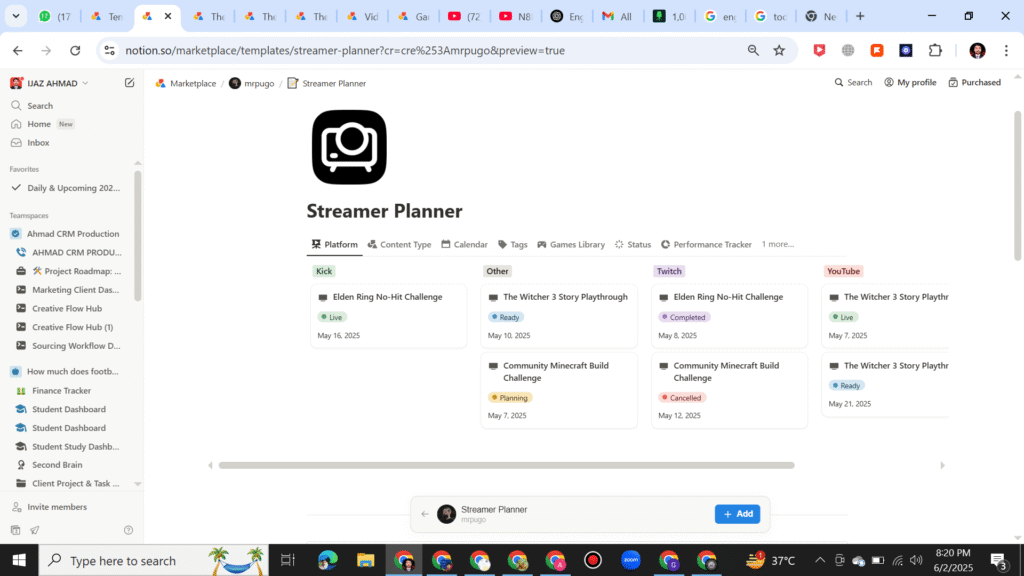Click the templates icon at sidebar bottom
Image resolution: width=1024 pixels, height=576 pixels.
16,530
